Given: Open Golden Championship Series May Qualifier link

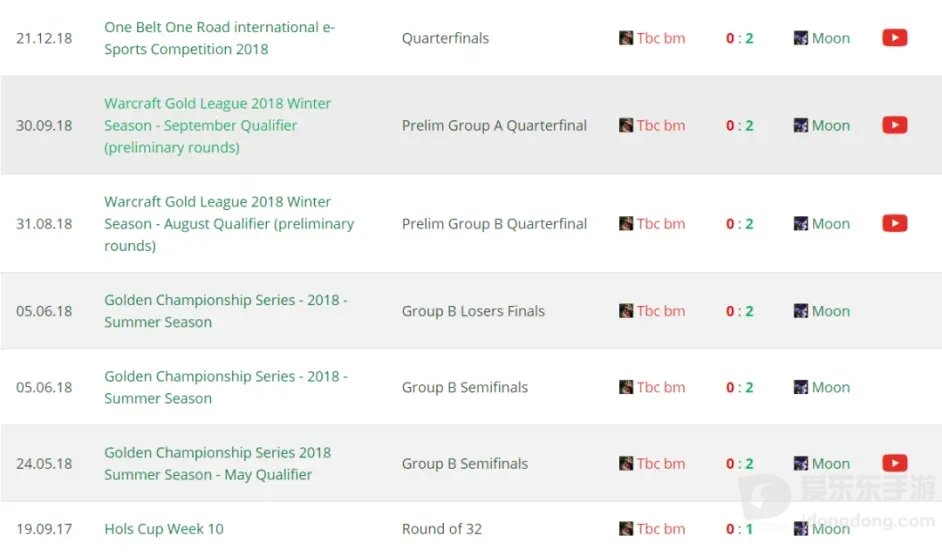Looking at the screenshot, I should (217, 463).
